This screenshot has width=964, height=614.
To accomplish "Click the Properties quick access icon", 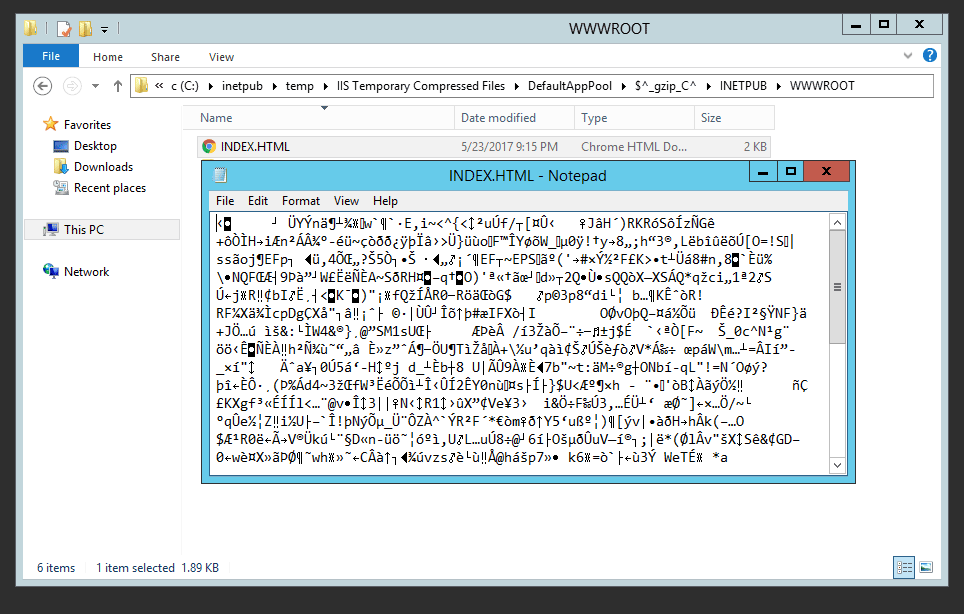I will pos(64,28).
